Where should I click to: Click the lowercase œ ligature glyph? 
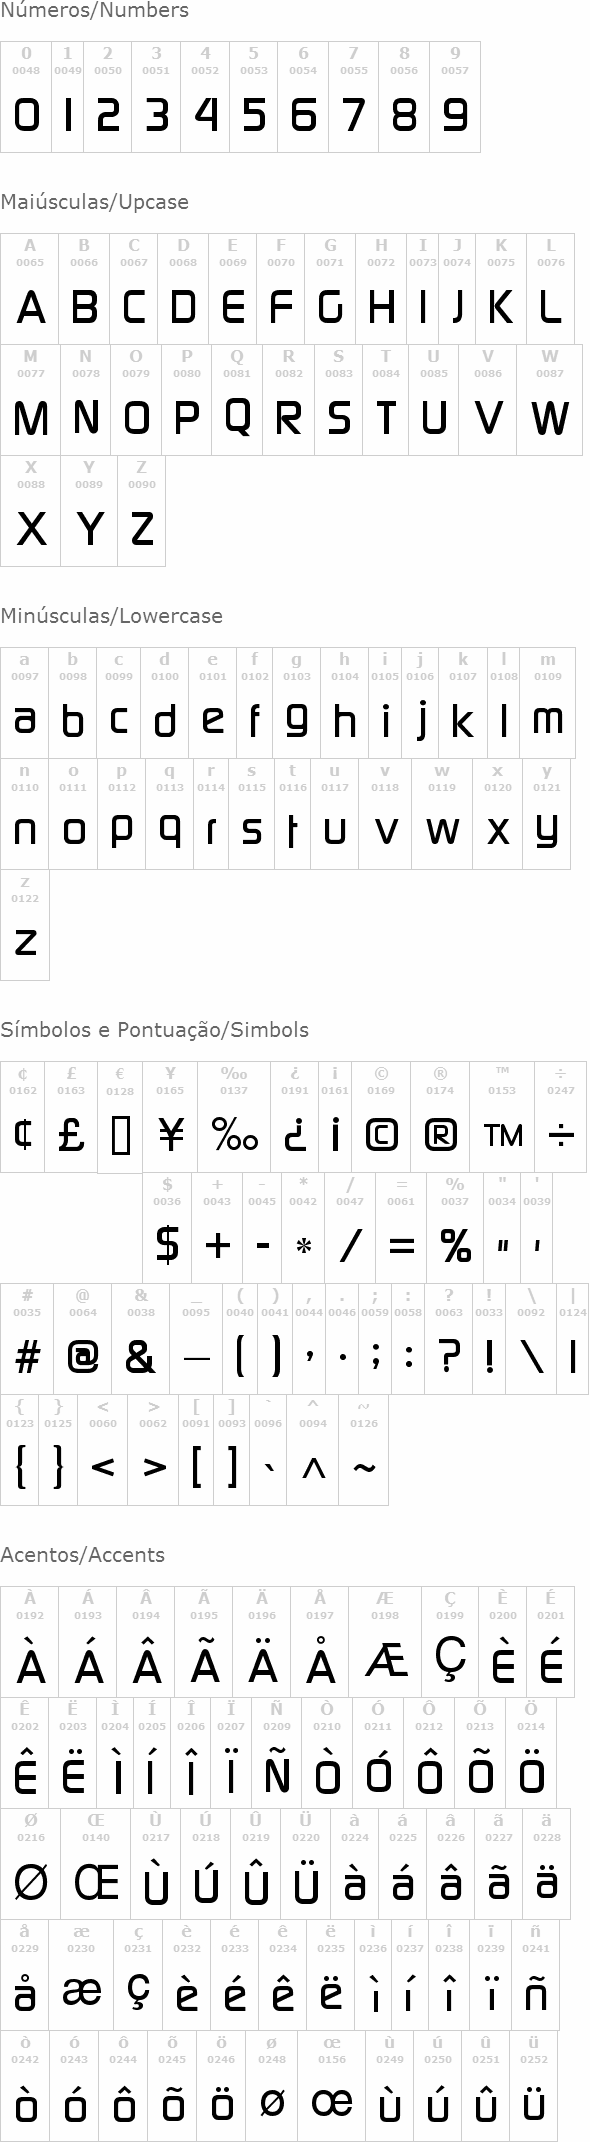click(331, 2103)
